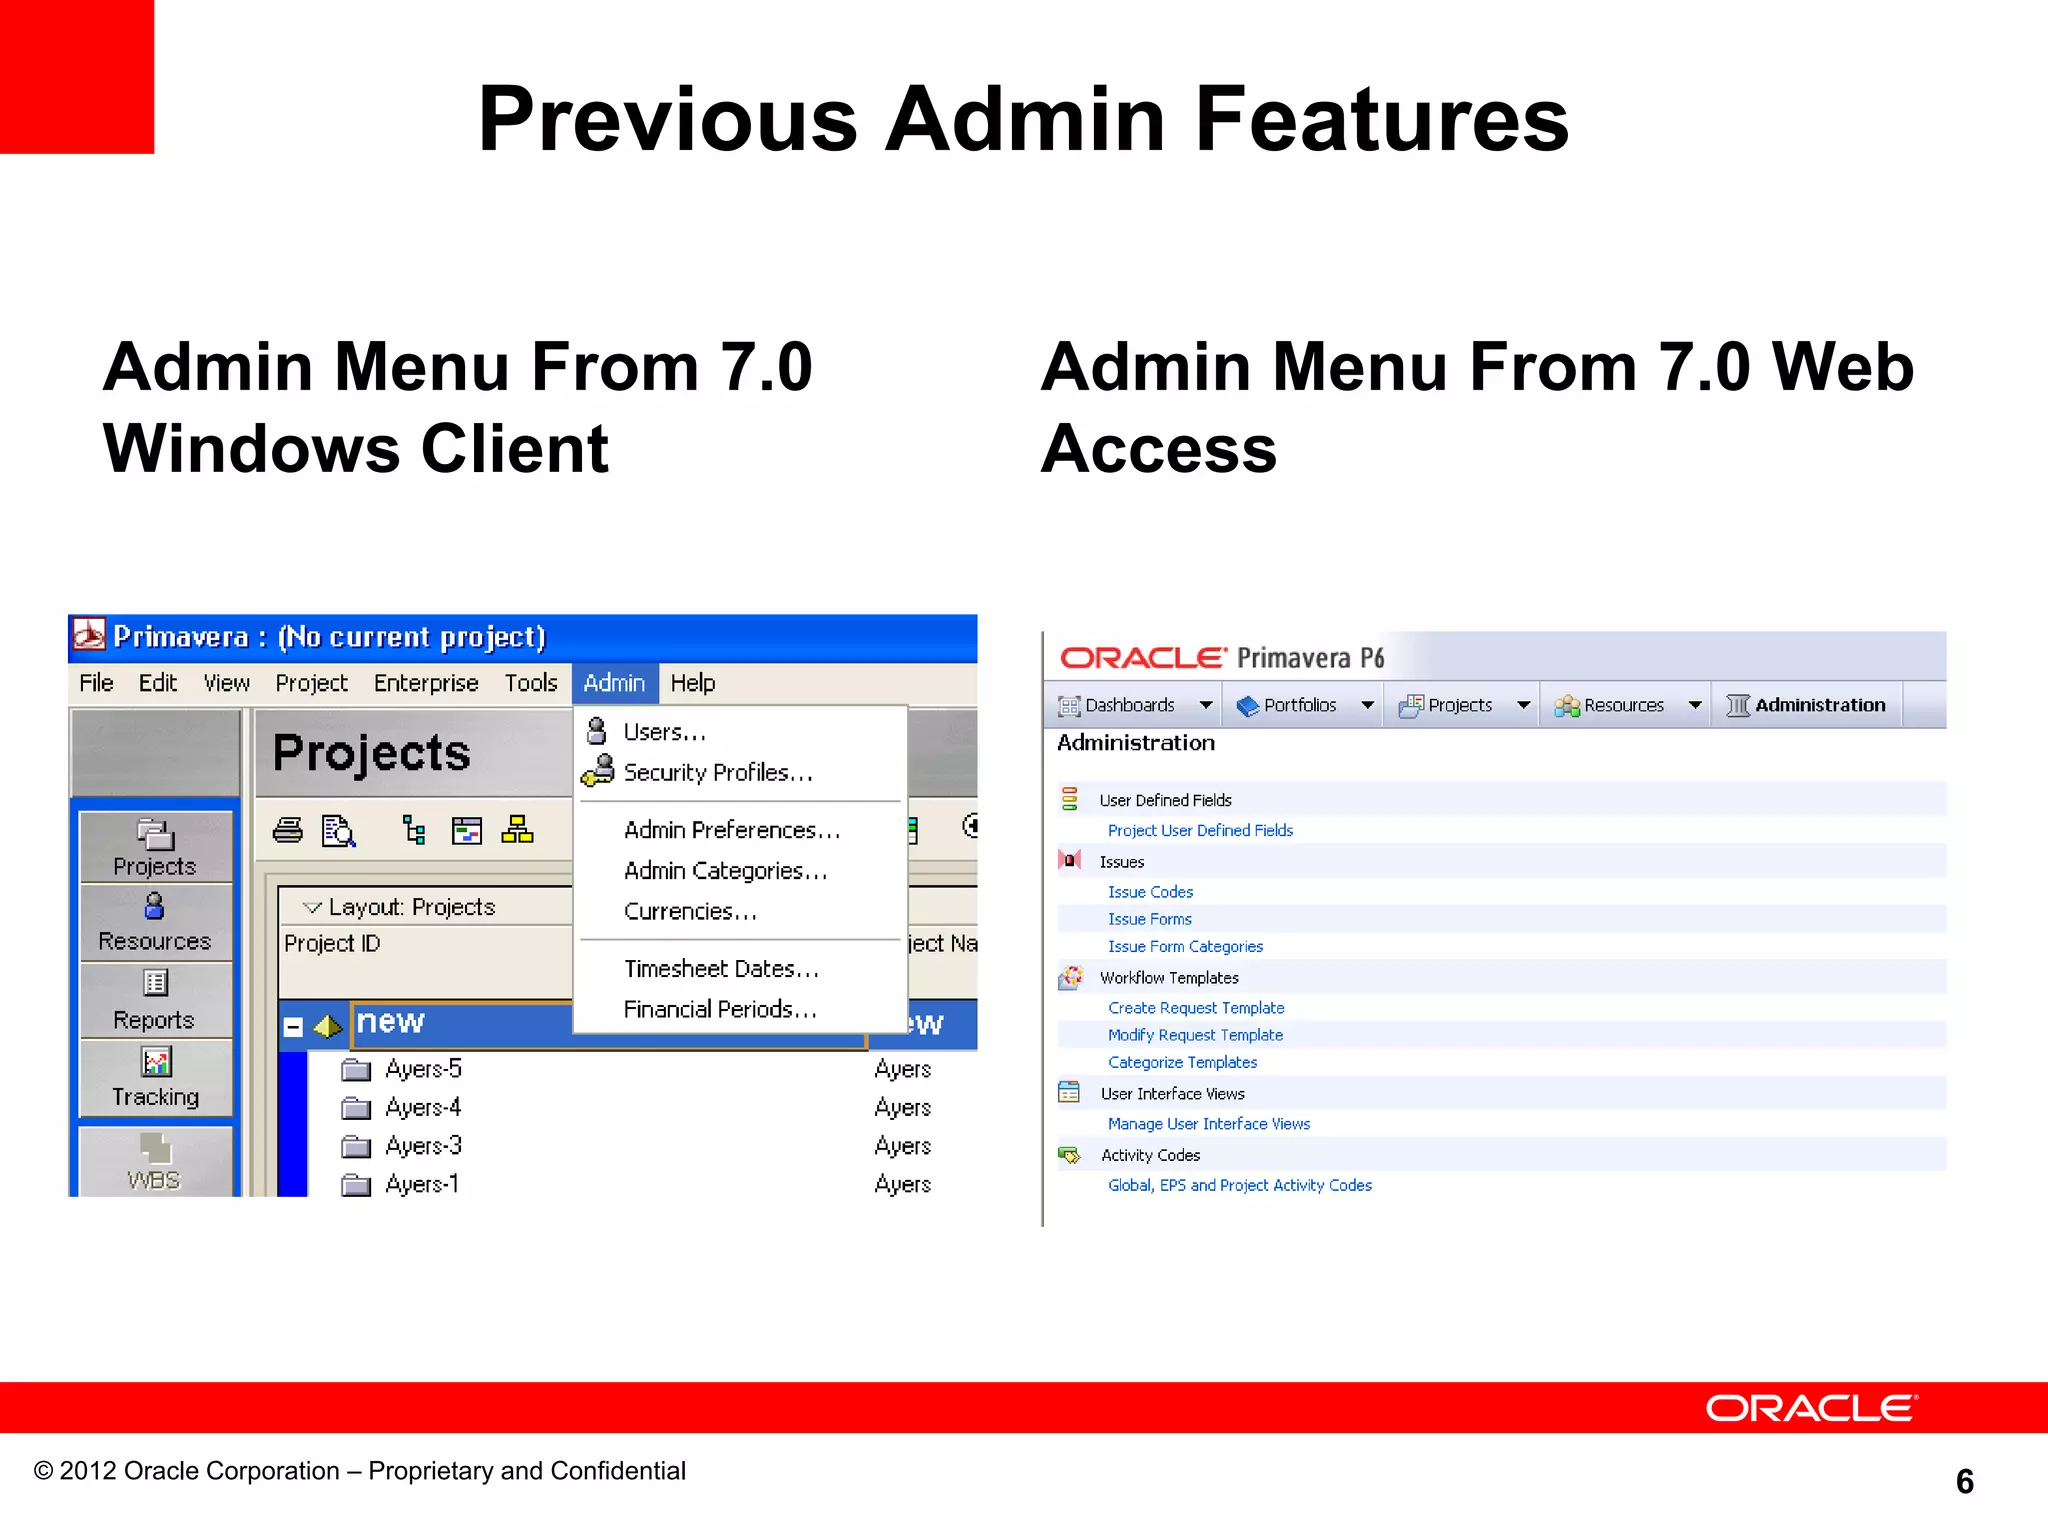Screen dimensions: 2048x1536
Task: Open the Resources tab dropdown arrow
Action: click(x=1695, y=705)
